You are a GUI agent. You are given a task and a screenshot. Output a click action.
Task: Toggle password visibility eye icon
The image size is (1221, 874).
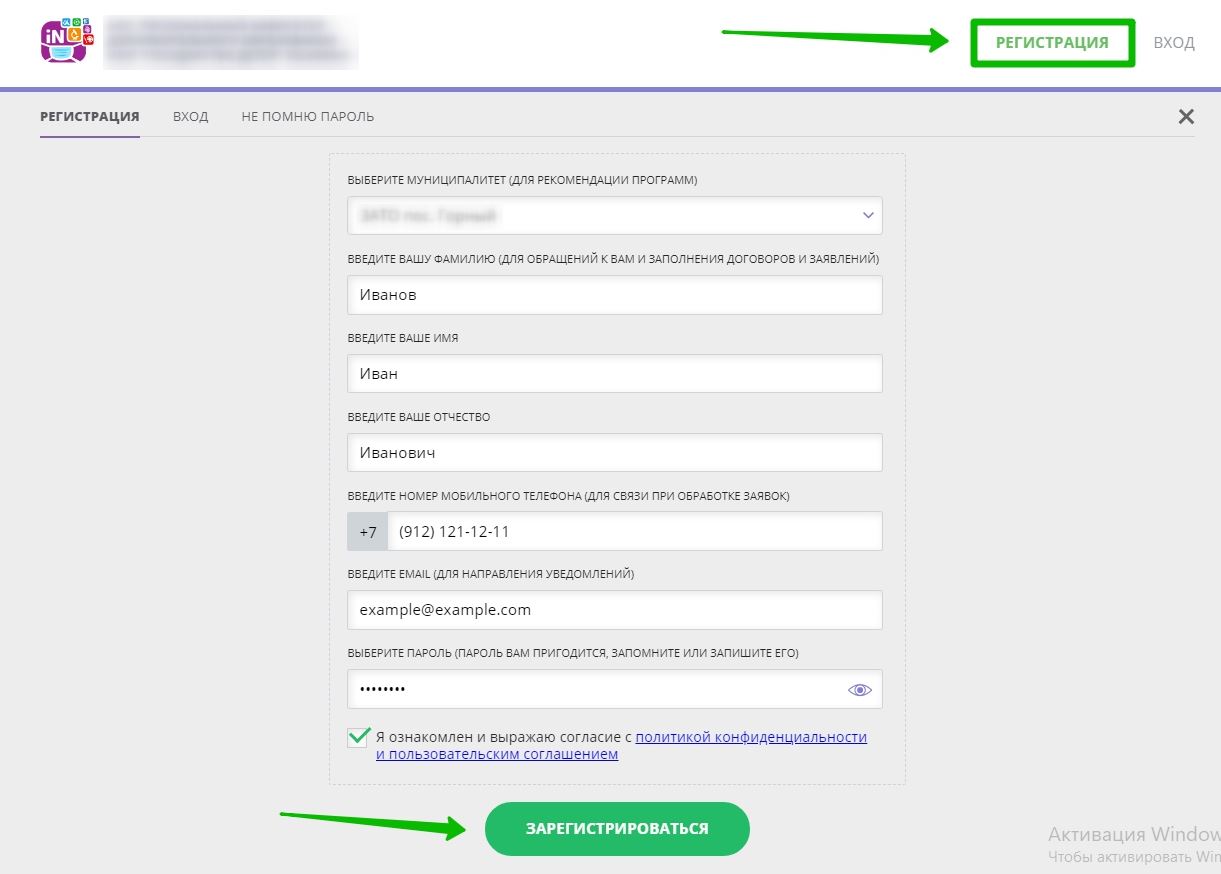[x=859, y=690]
